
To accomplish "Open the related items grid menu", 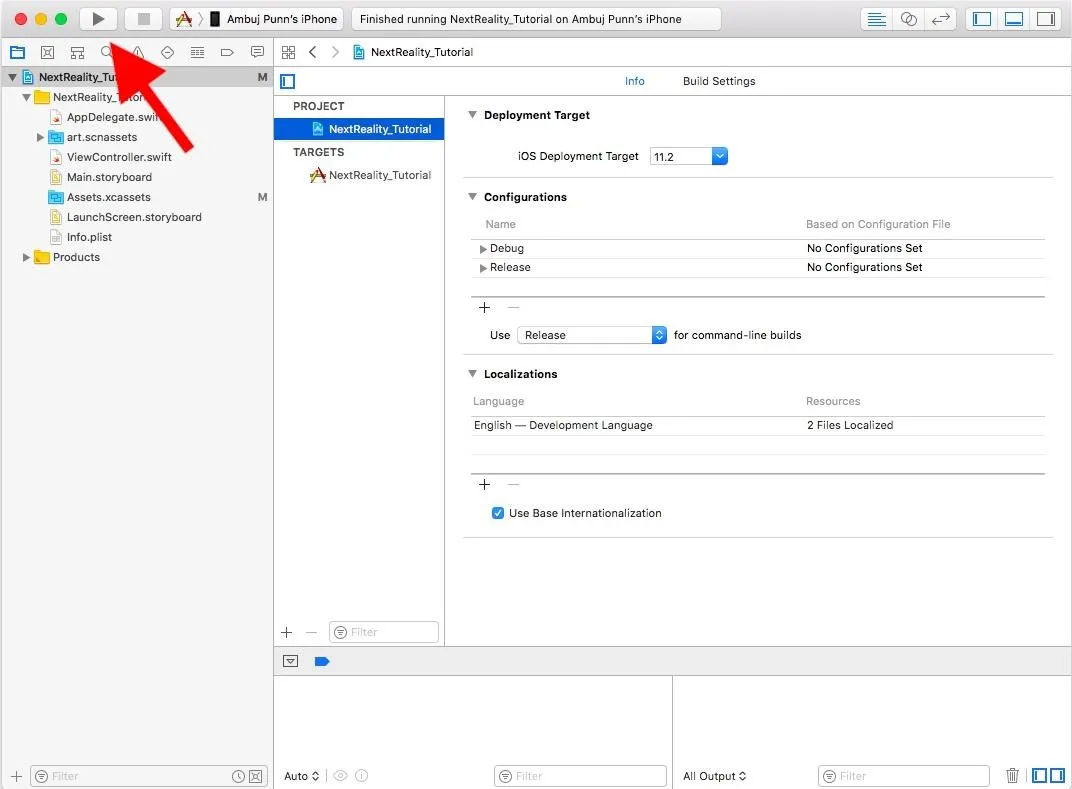I will click(289, 52).
